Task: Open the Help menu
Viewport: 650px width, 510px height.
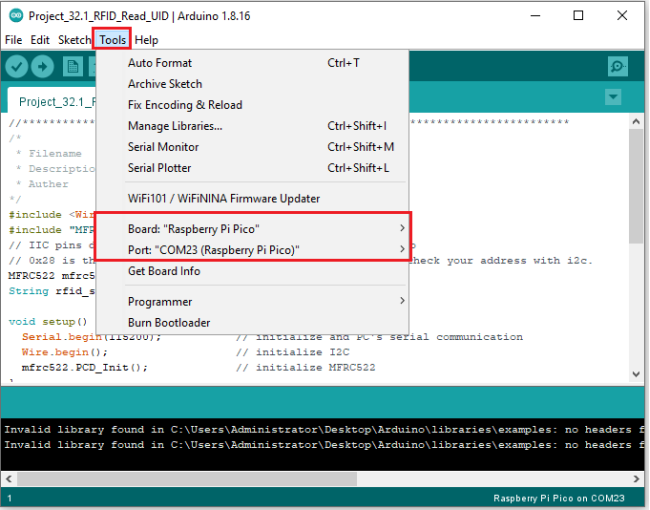Action: [x=146, y=40]
